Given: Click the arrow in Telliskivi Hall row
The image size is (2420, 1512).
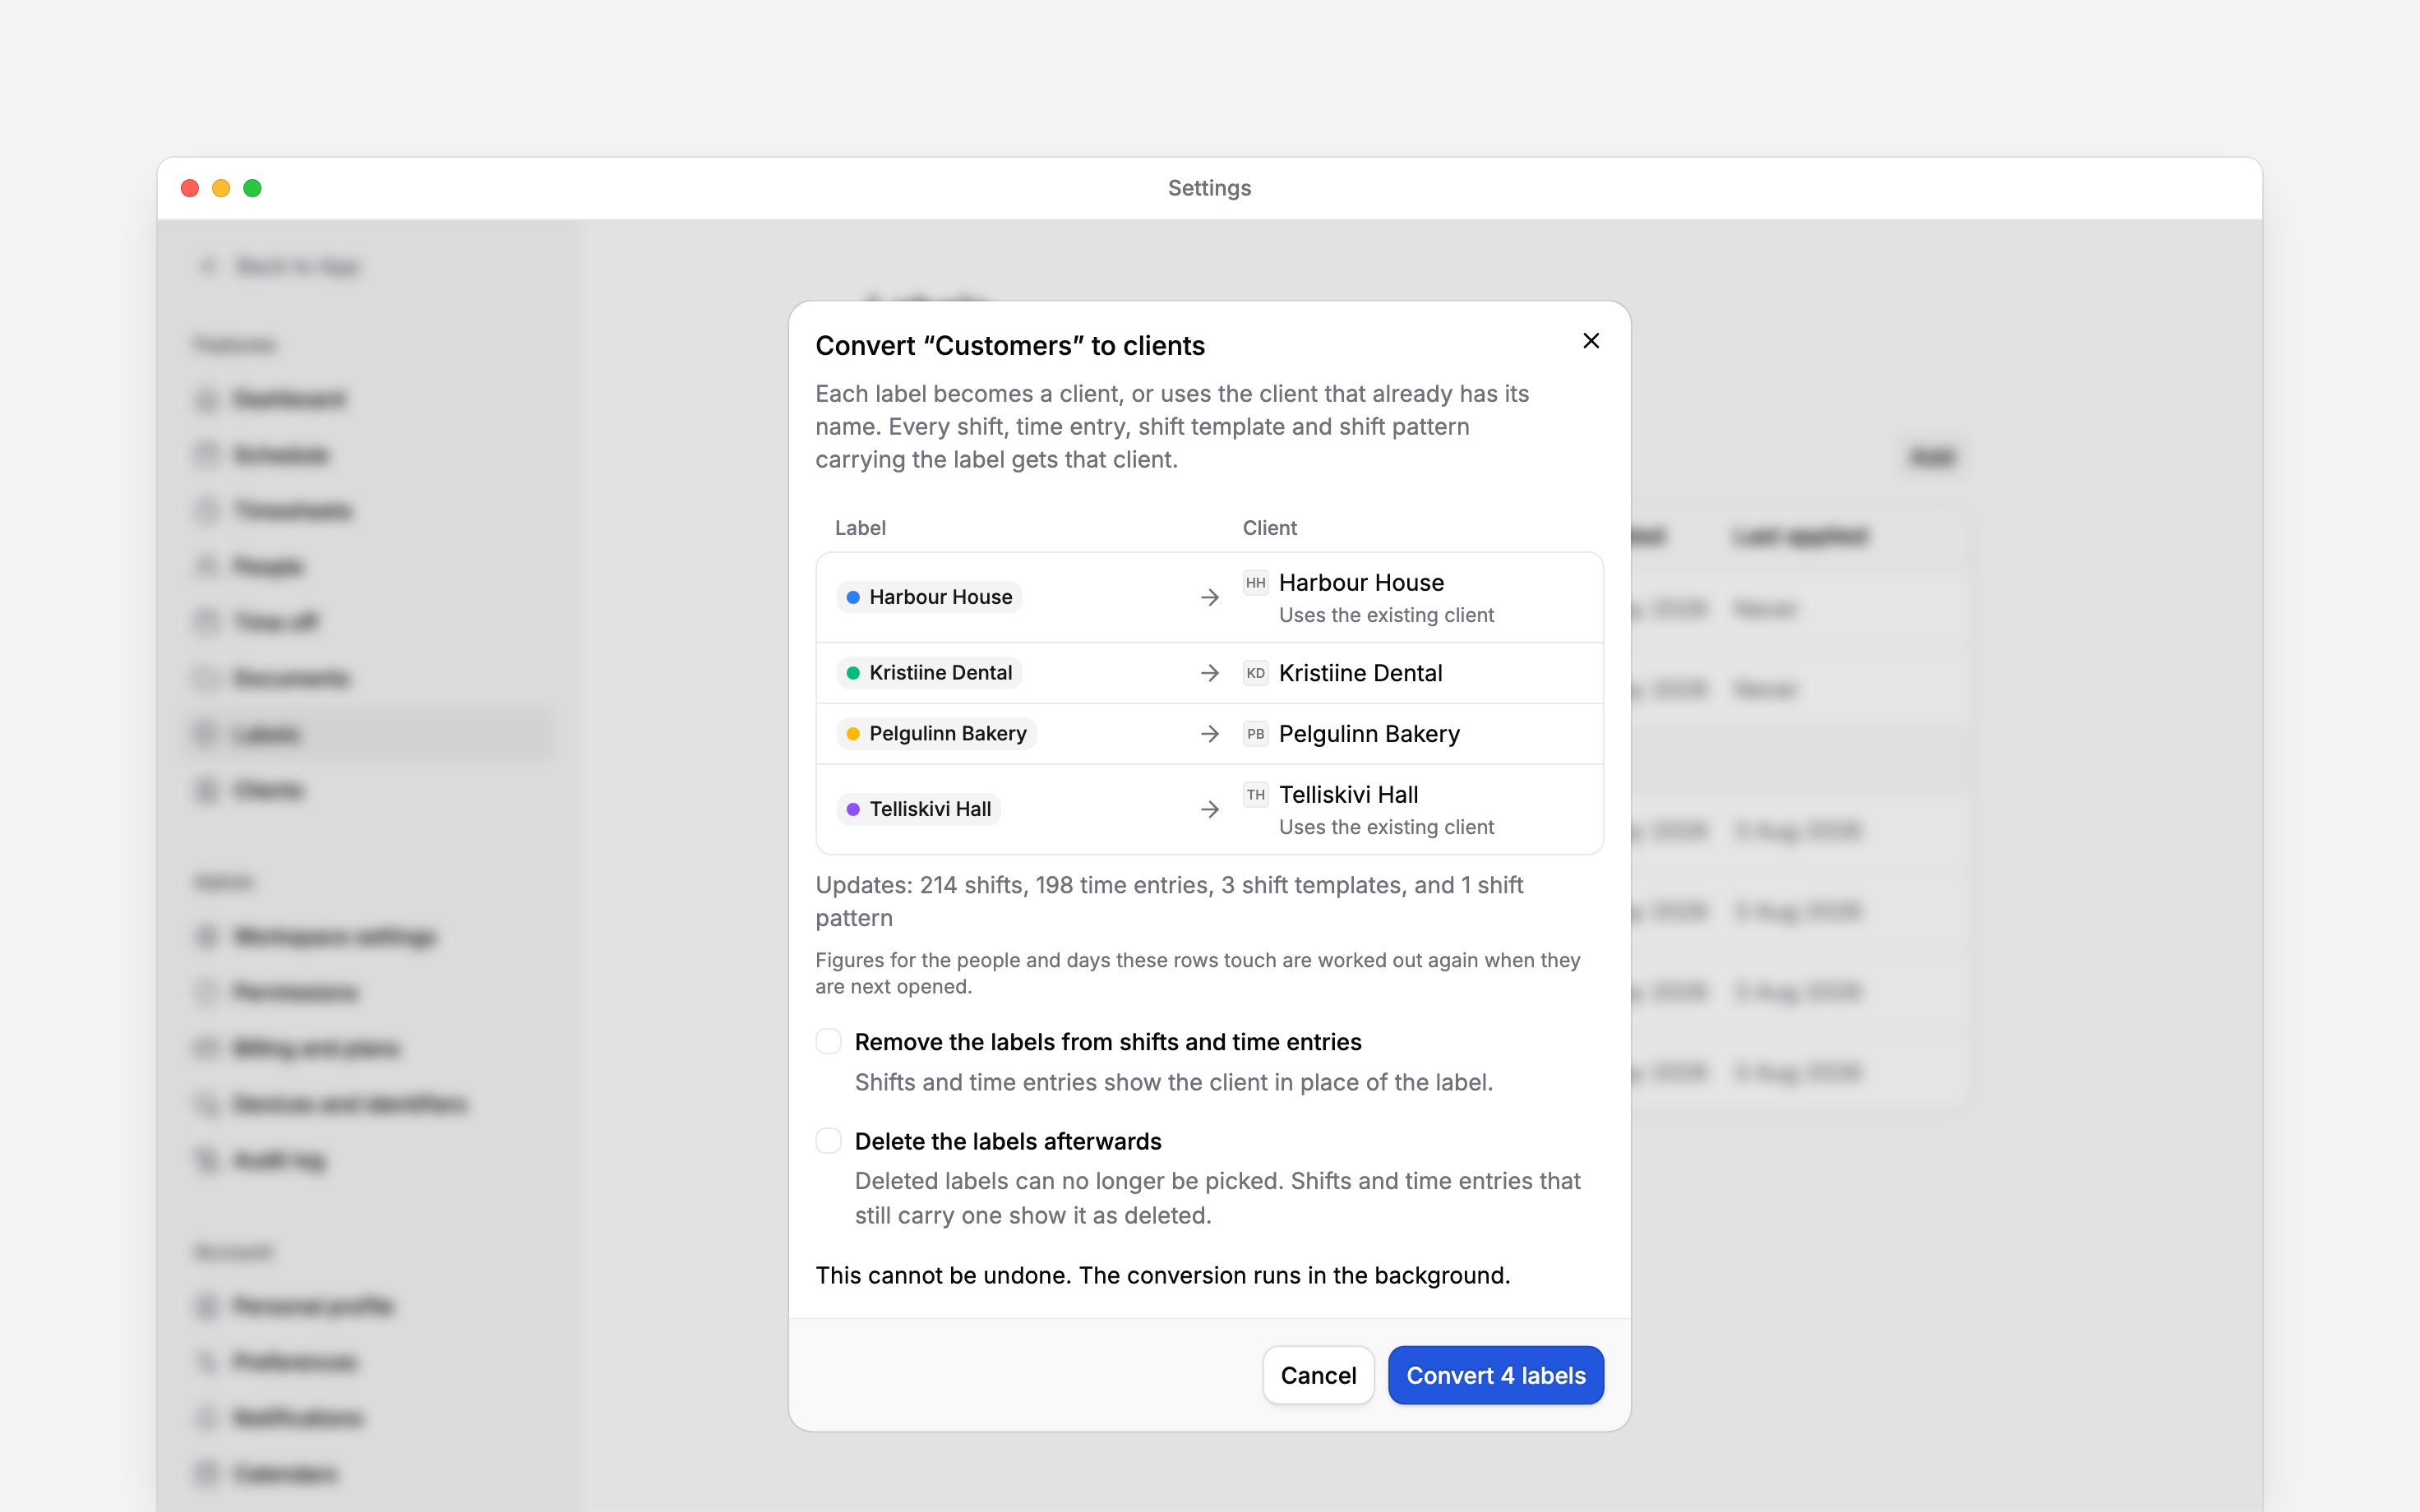Looking at the screenshot, I should point(1210,809).
